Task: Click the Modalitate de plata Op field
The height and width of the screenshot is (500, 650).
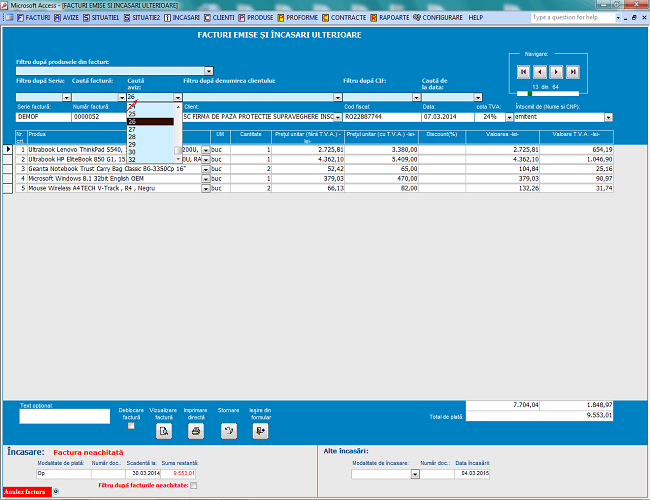Action: pyautogui.click(x=64, y=473)
